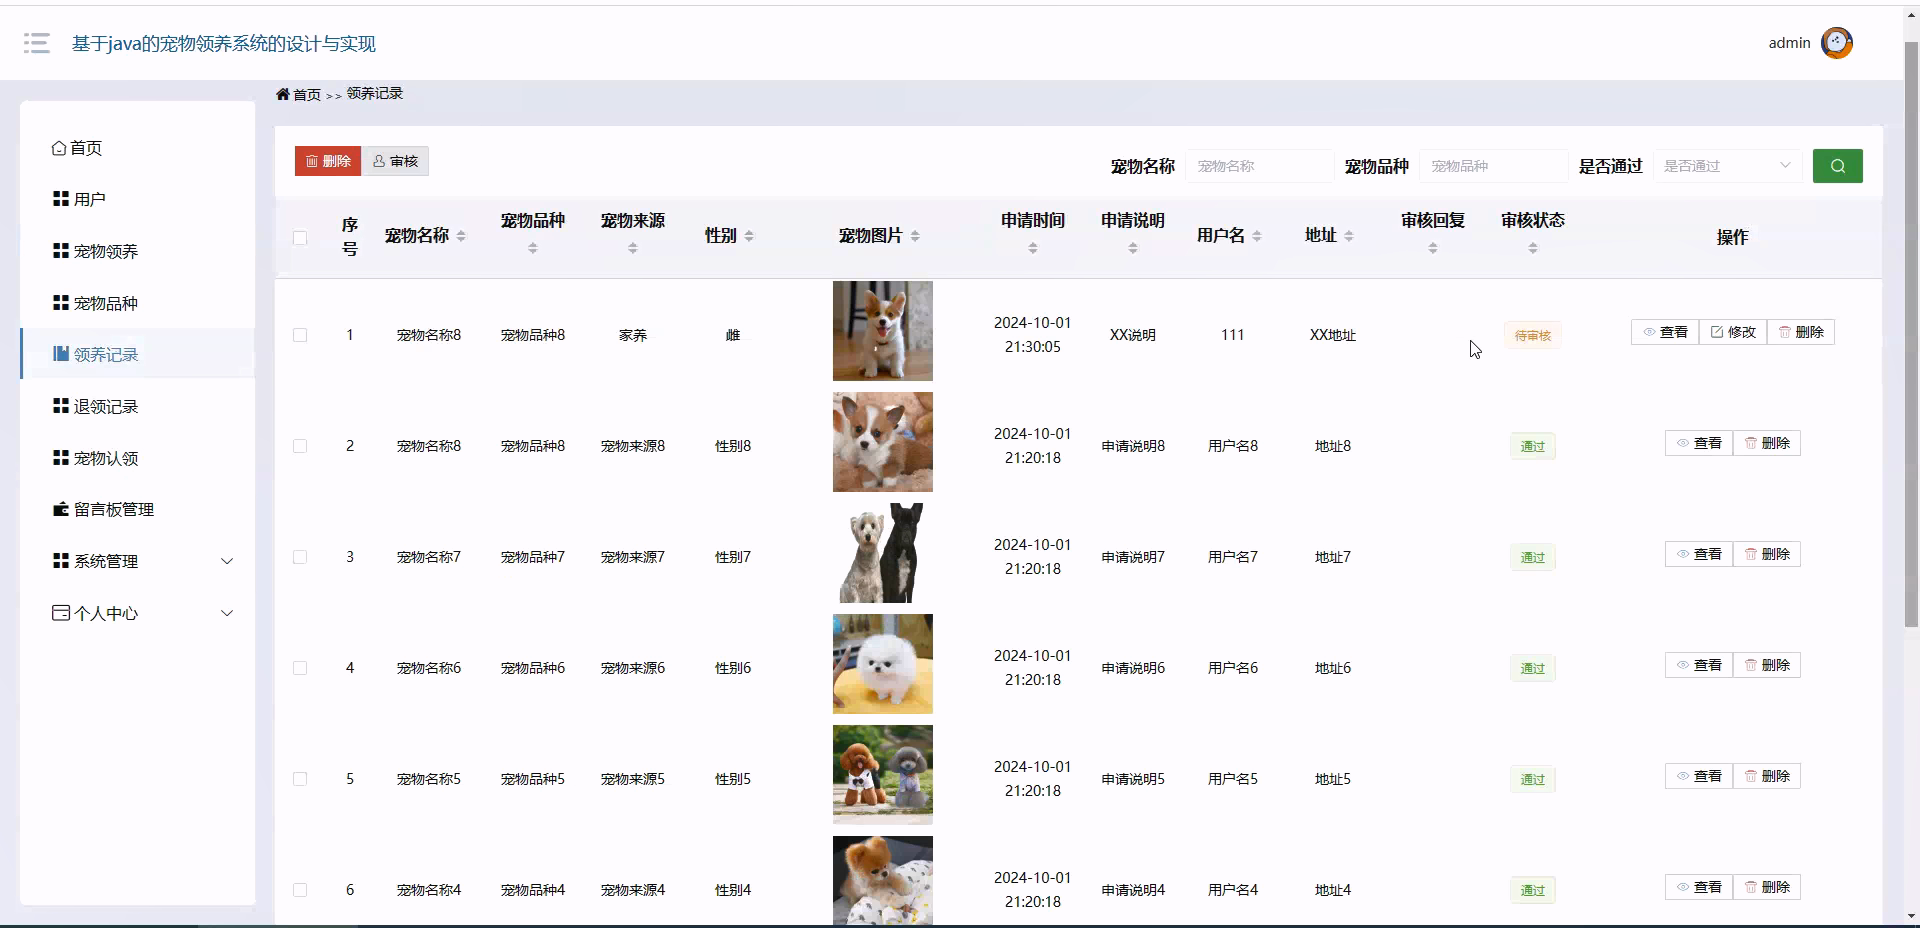Click the grid icon beside 用户

point(61,199)
